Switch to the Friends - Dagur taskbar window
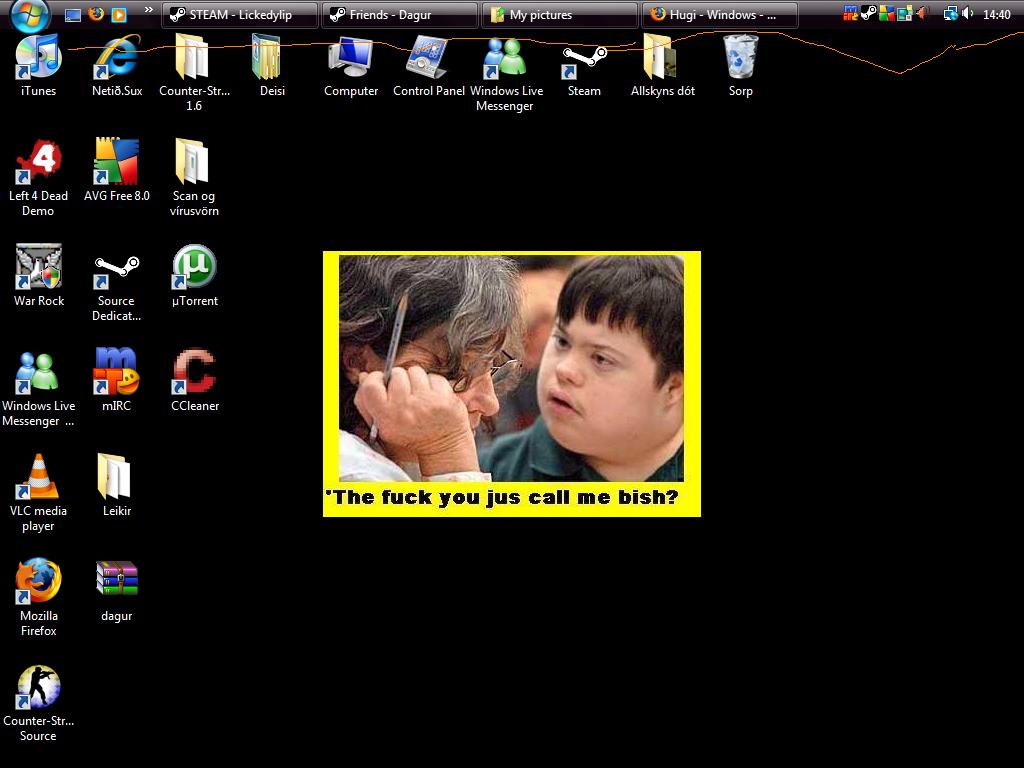Screen dimensions: 1024x768 (400, 14)
